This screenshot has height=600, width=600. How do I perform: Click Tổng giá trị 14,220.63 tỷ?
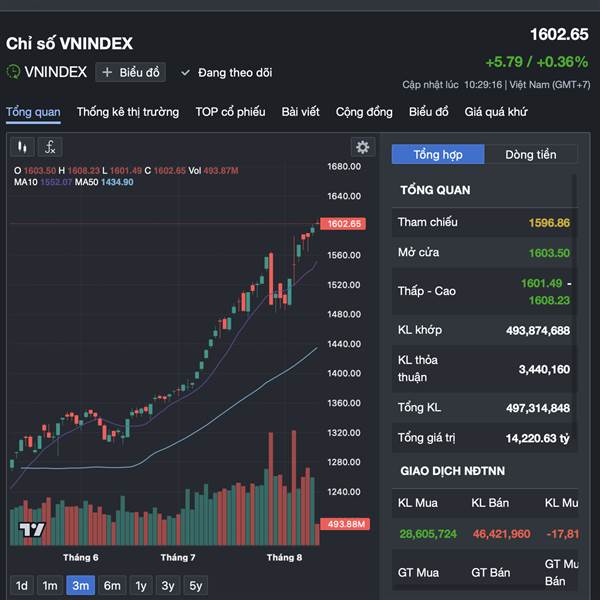click(538, 438)
